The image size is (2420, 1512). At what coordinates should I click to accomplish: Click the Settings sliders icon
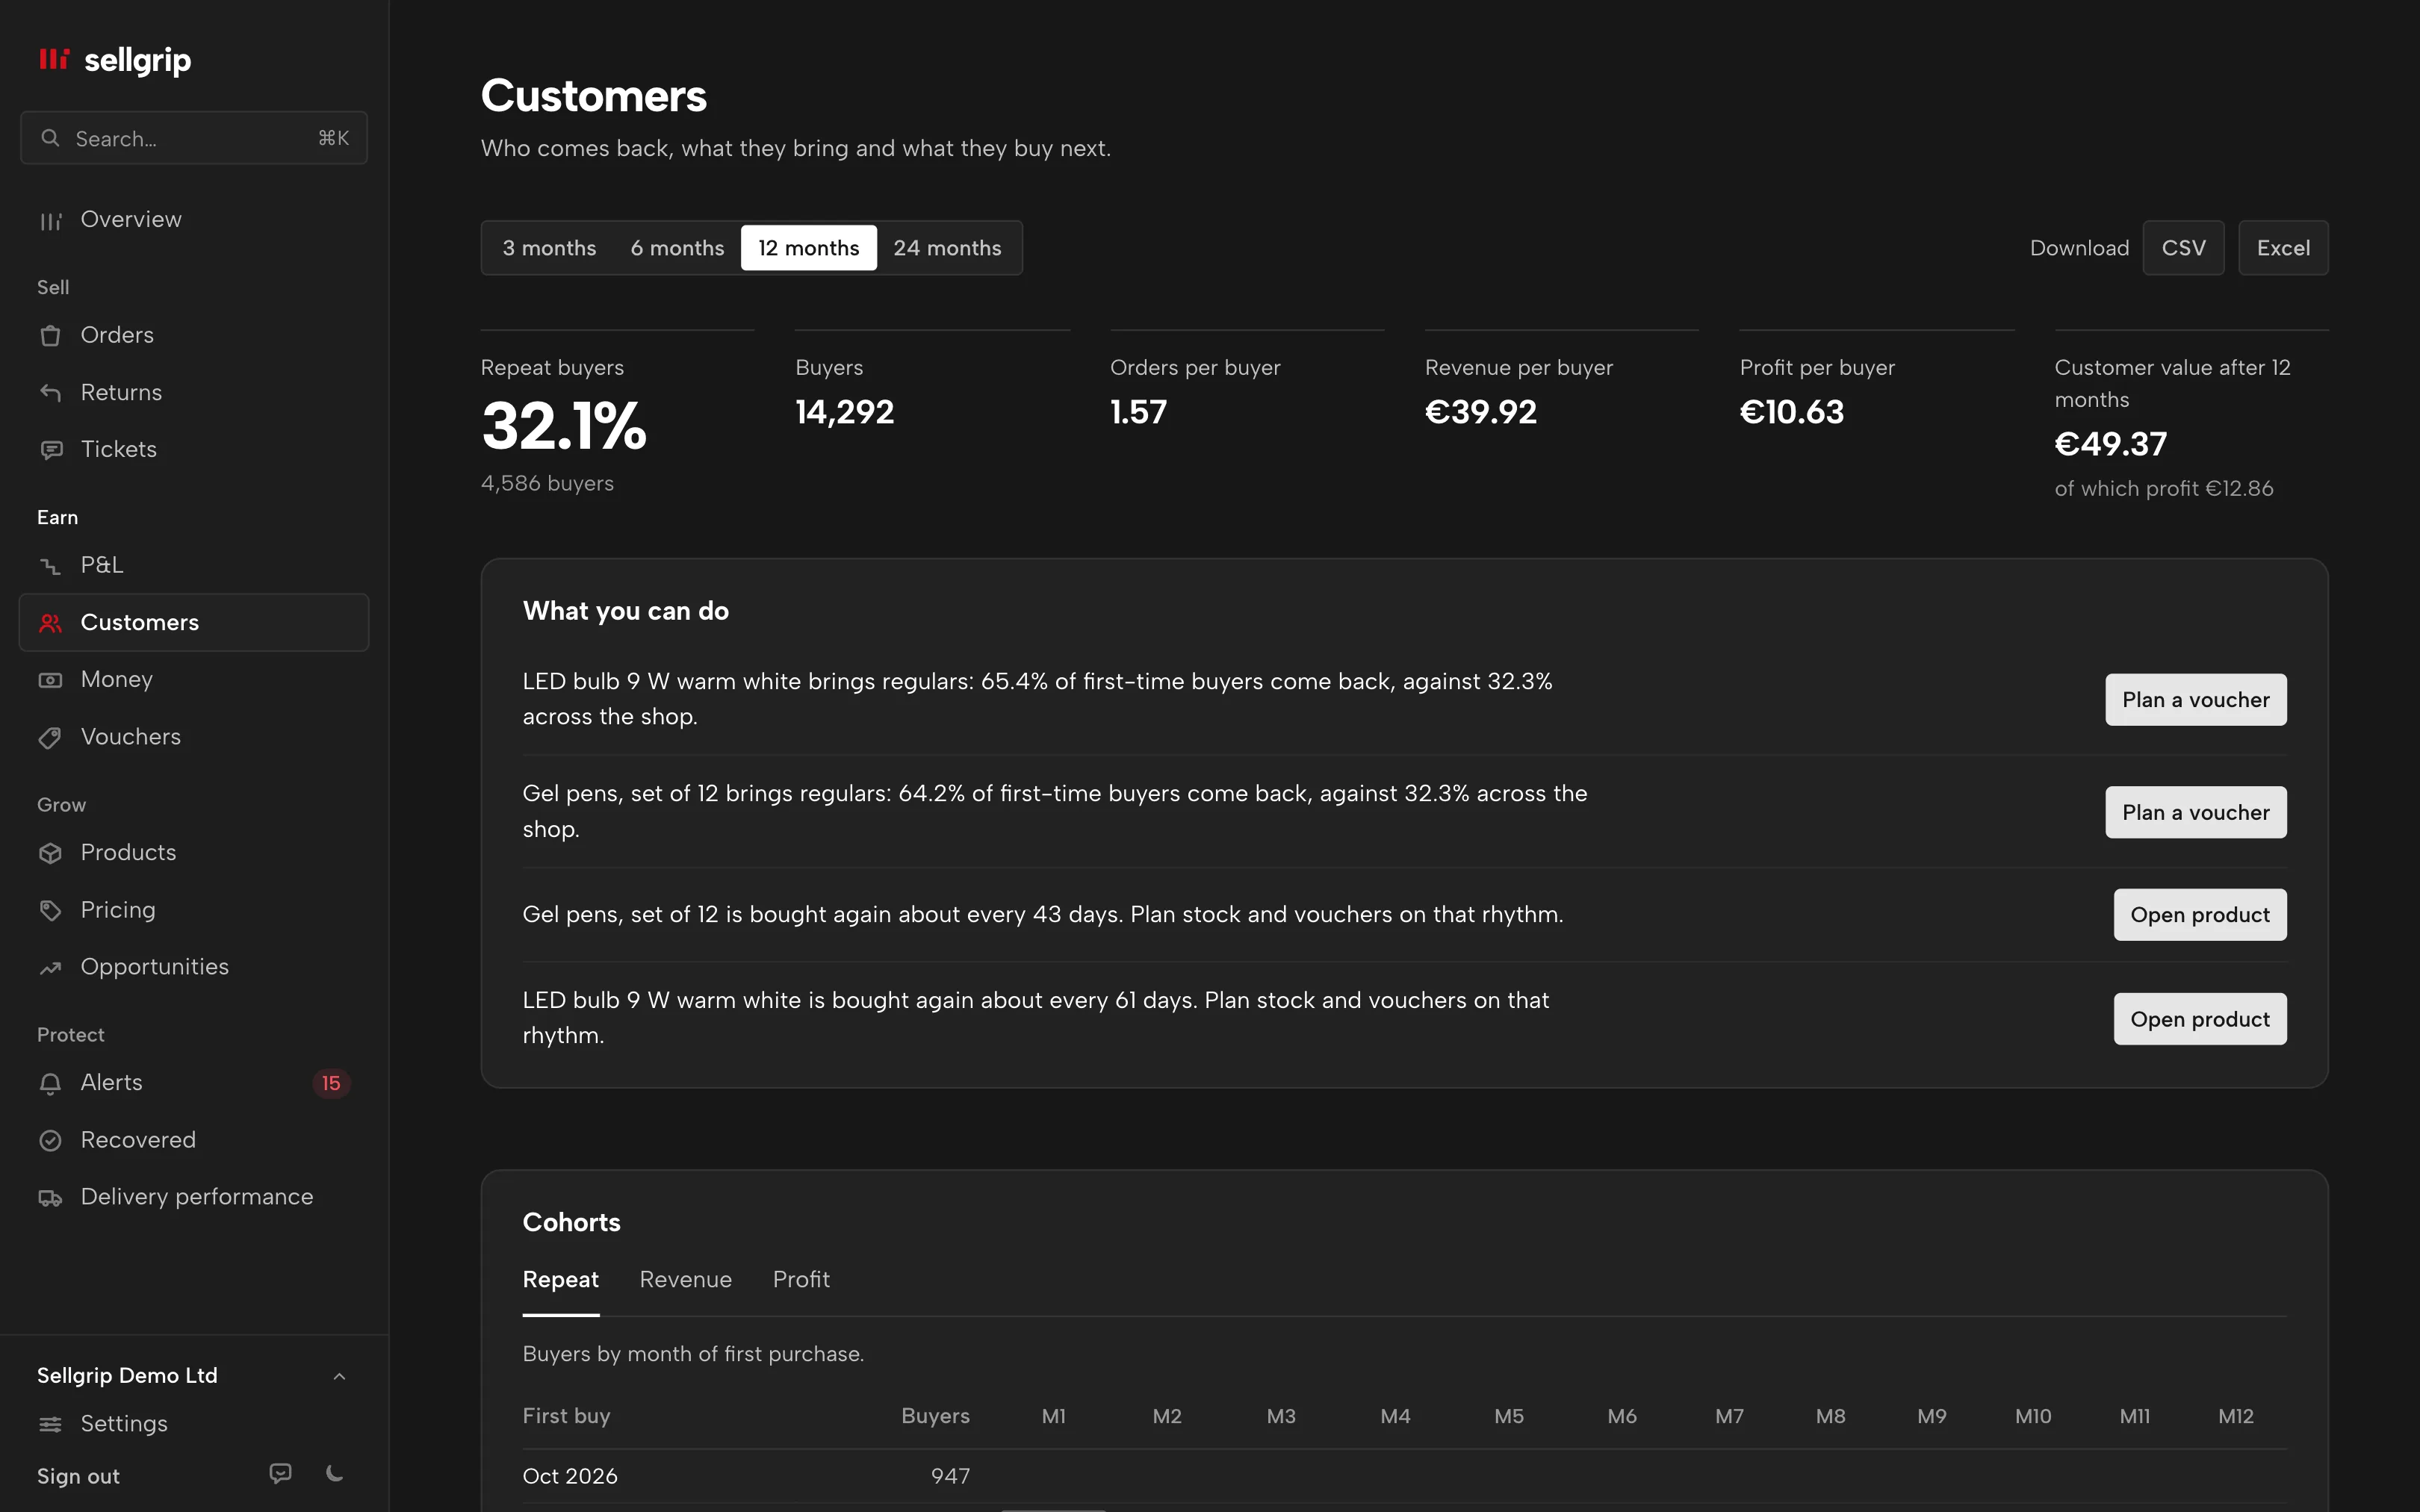50,1424
